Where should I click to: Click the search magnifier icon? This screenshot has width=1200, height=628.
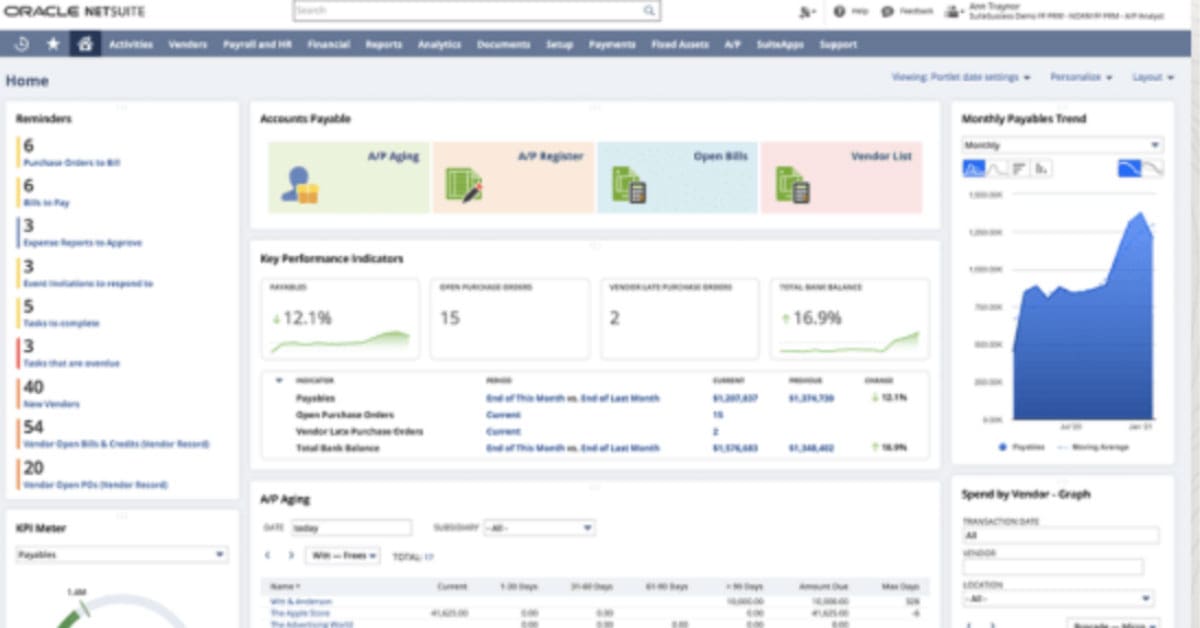click(x=649, y=10)
